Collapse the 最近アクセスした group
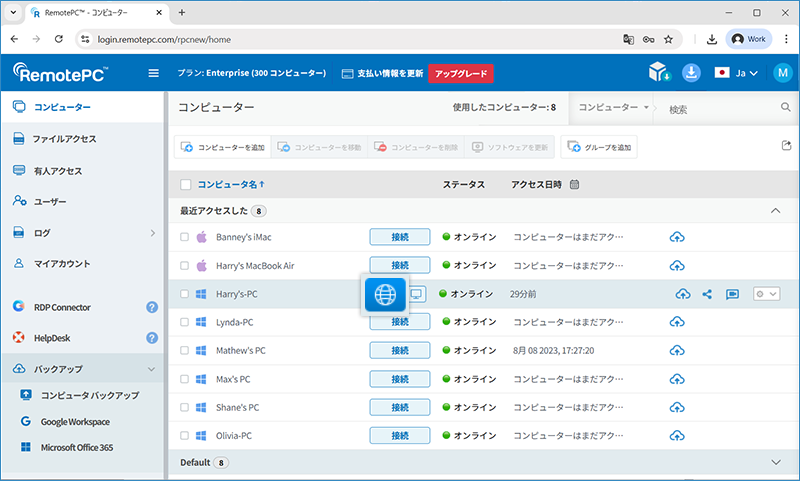 coord(776,211)
